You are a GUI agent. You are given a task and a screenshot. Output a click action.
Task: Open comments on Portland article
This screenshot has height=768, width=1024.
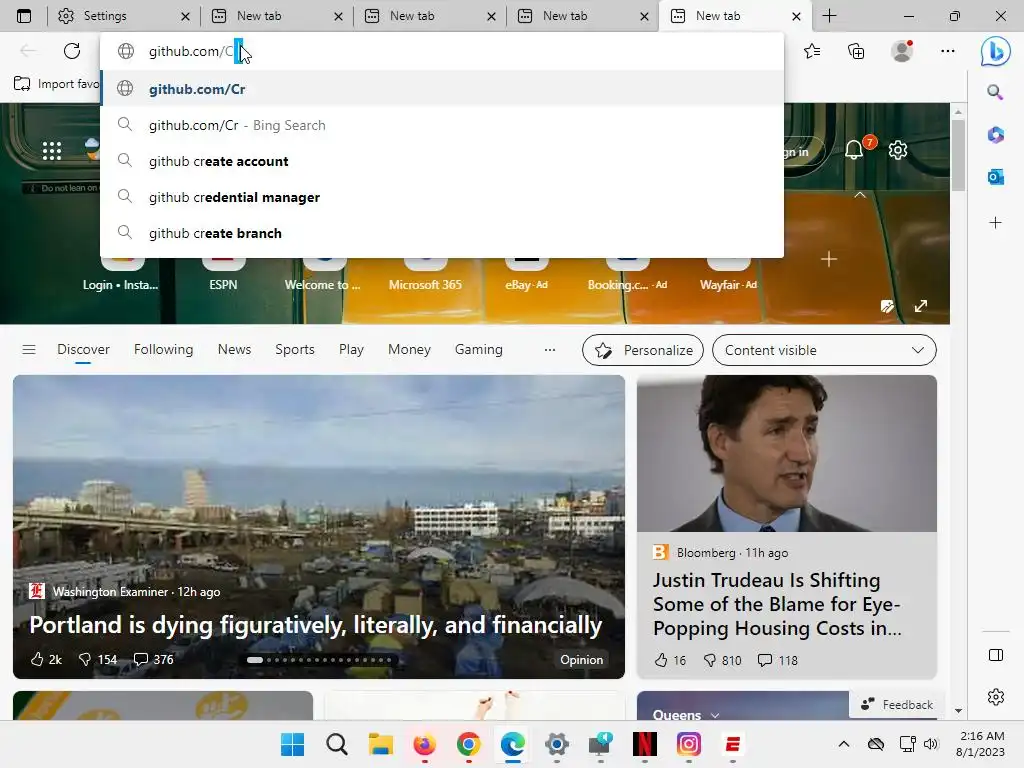tap(153, 660)
